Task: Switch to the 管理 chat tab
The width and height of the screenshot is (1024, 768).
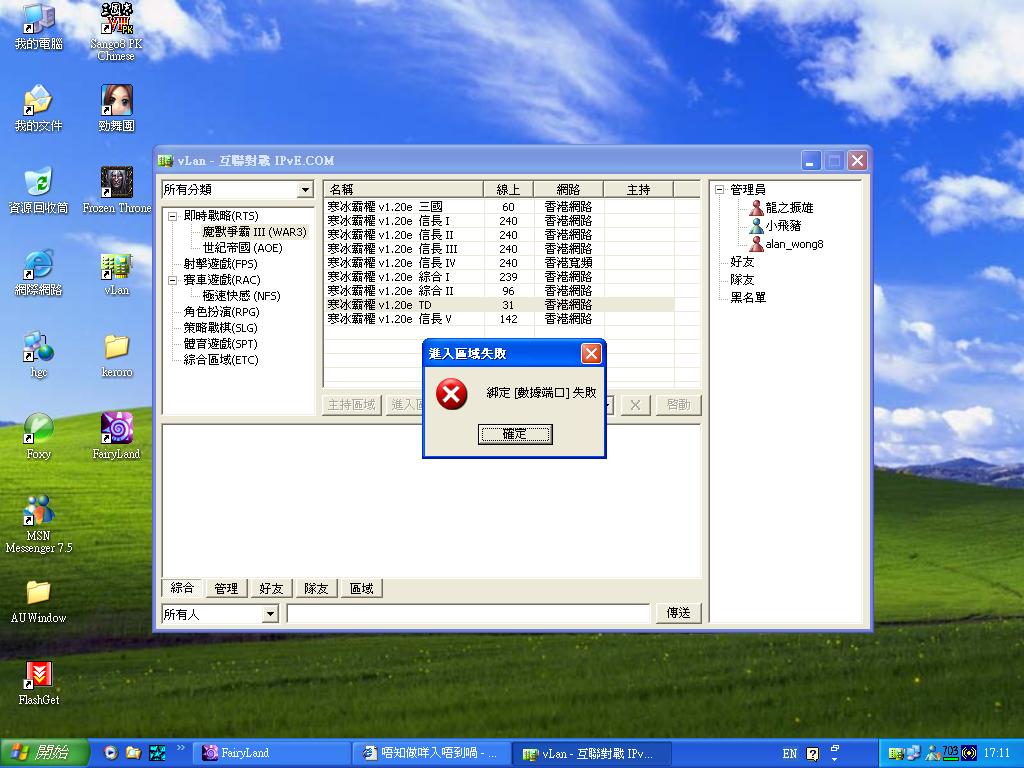Action: point(226,589)
